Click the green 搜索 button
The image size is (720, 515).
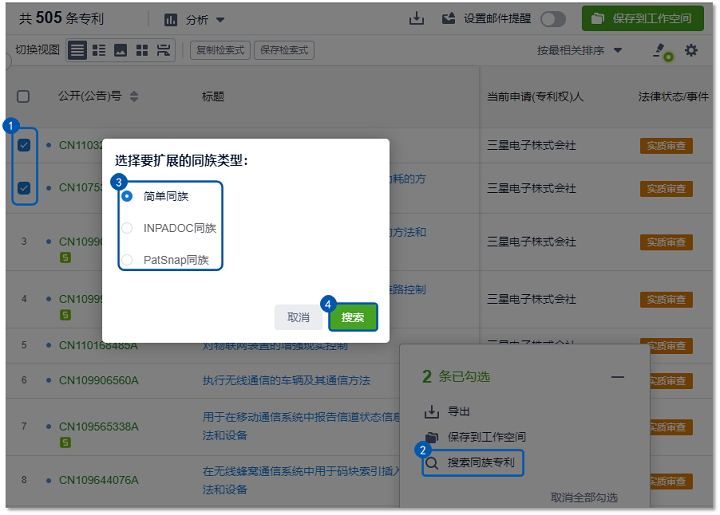353,317
